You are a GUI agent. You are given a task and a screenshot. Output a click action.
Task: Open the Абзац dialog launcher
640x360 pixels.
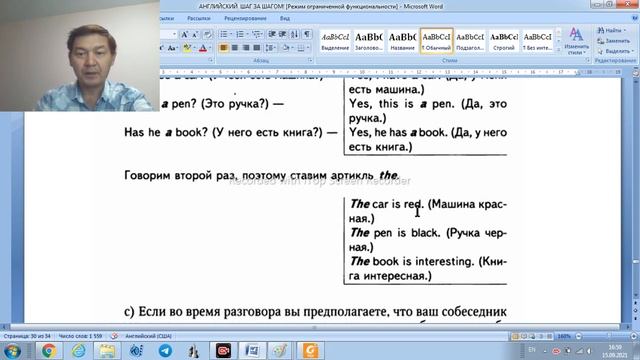pyautogui.click(x=310, y=60)
